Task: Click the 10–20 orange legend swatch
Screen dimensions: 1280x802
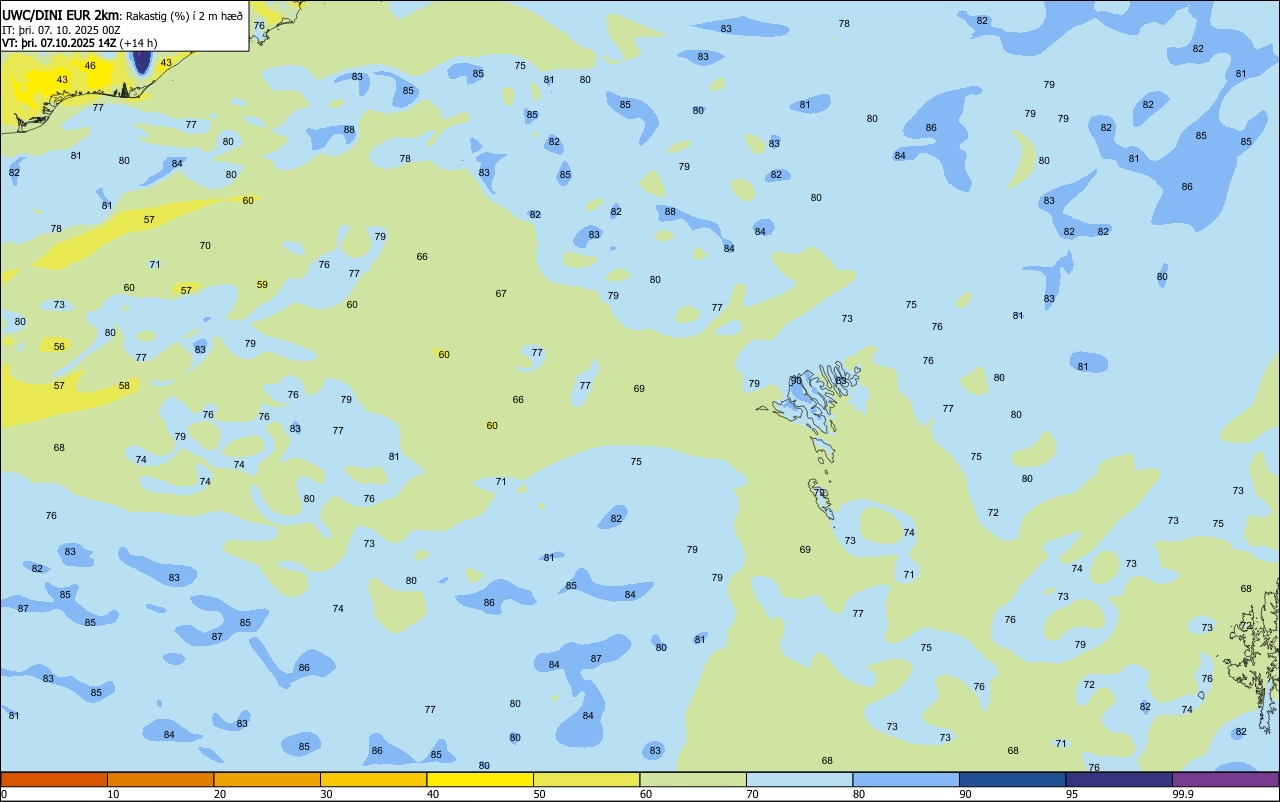Action: pos(160,779)
